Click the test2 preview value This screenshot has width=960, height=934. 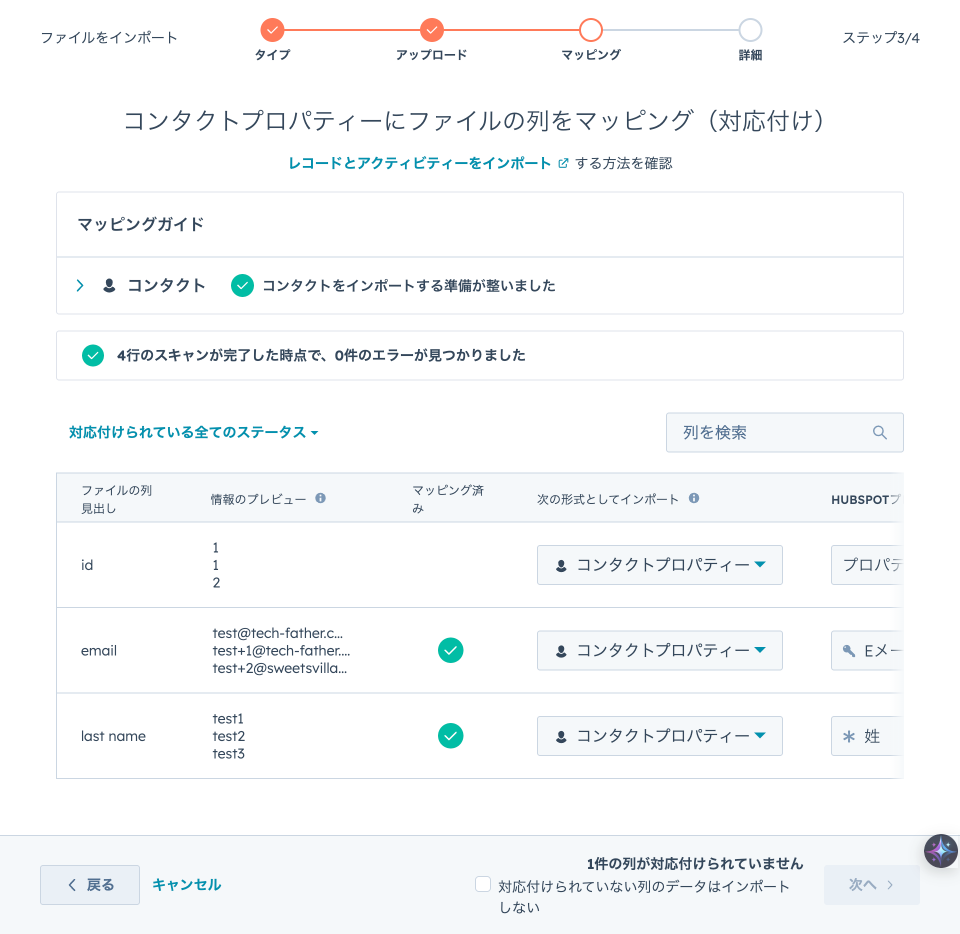click(228, 736)
